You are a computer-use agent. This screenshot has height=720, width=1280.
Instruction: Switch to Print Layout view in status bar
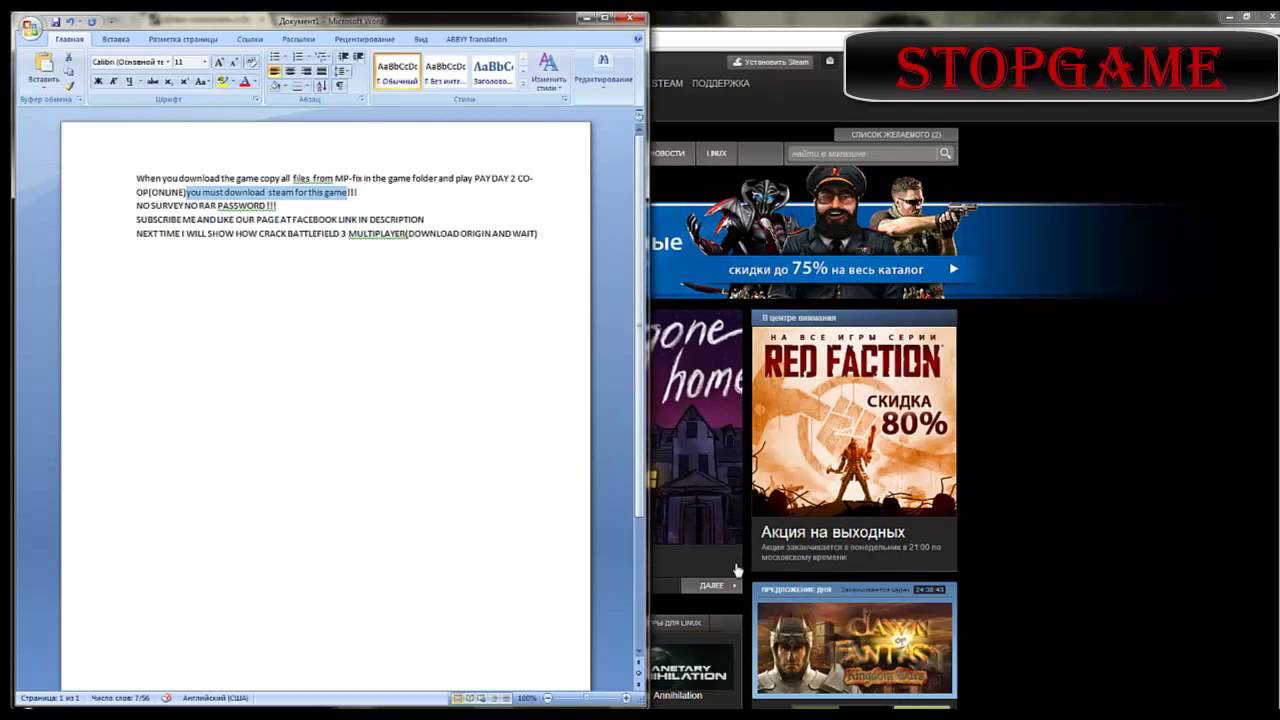[457, 698]
